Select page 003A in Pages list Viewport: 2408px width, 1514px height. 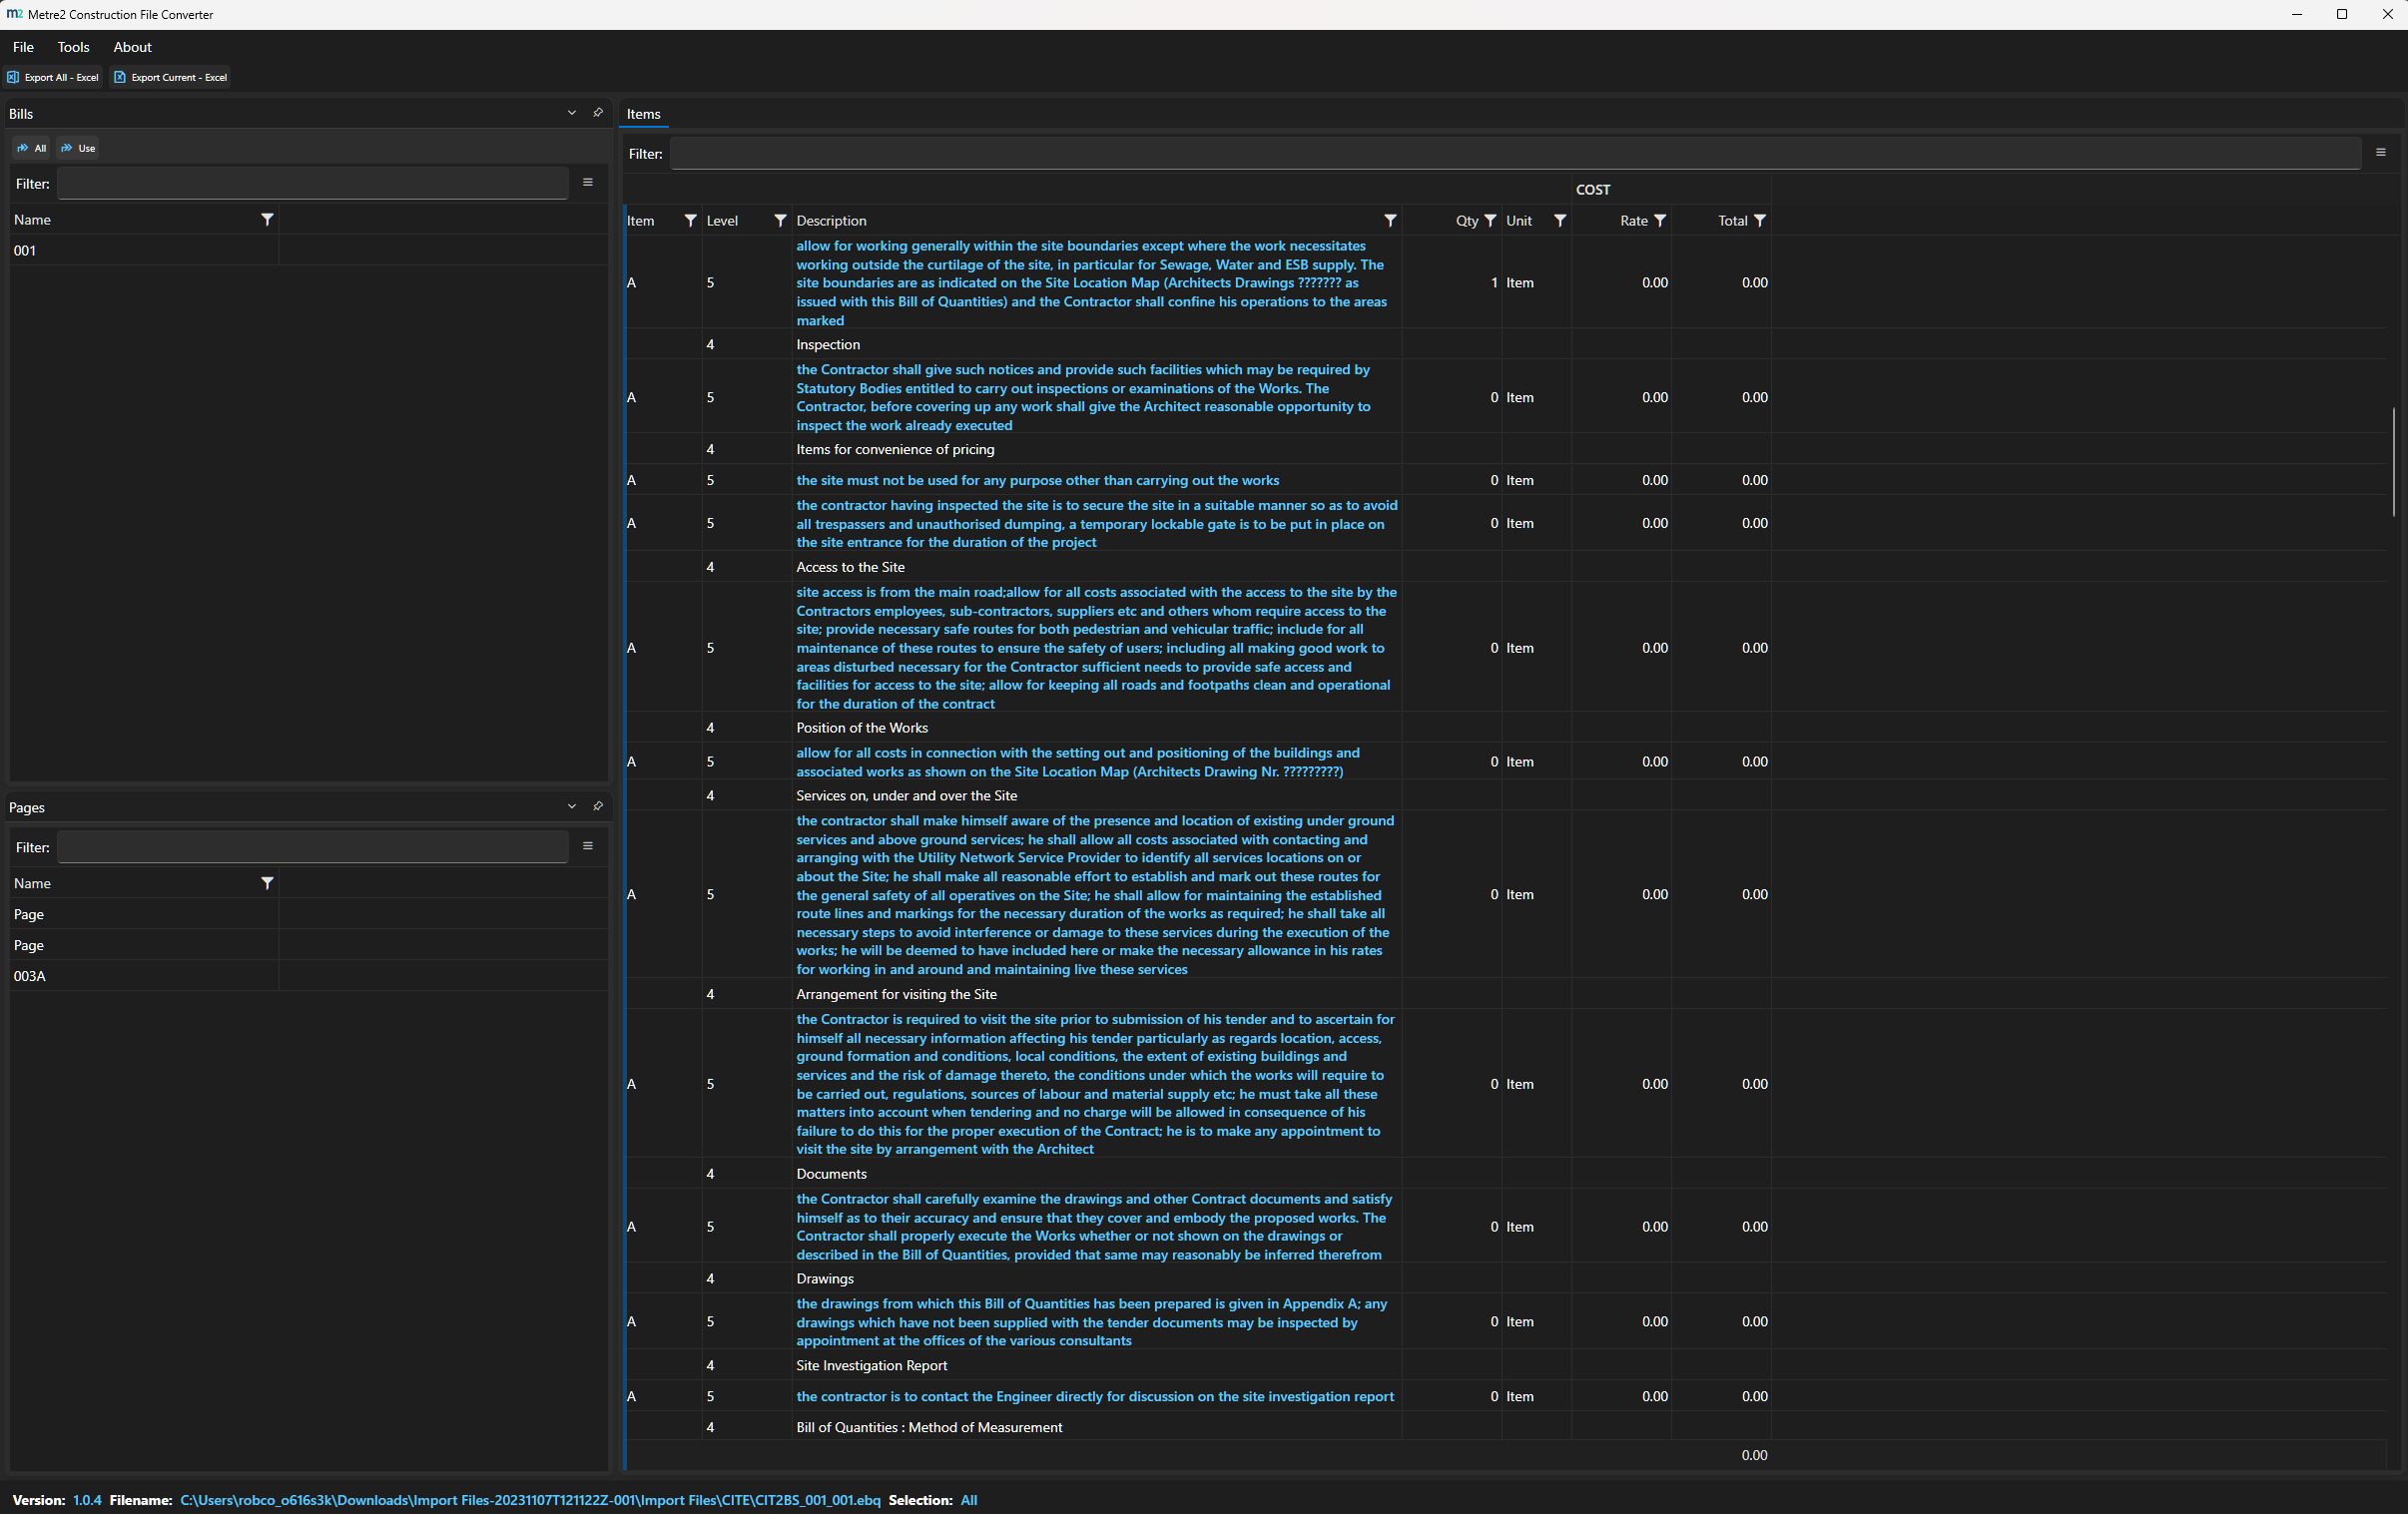coord(30,976)
